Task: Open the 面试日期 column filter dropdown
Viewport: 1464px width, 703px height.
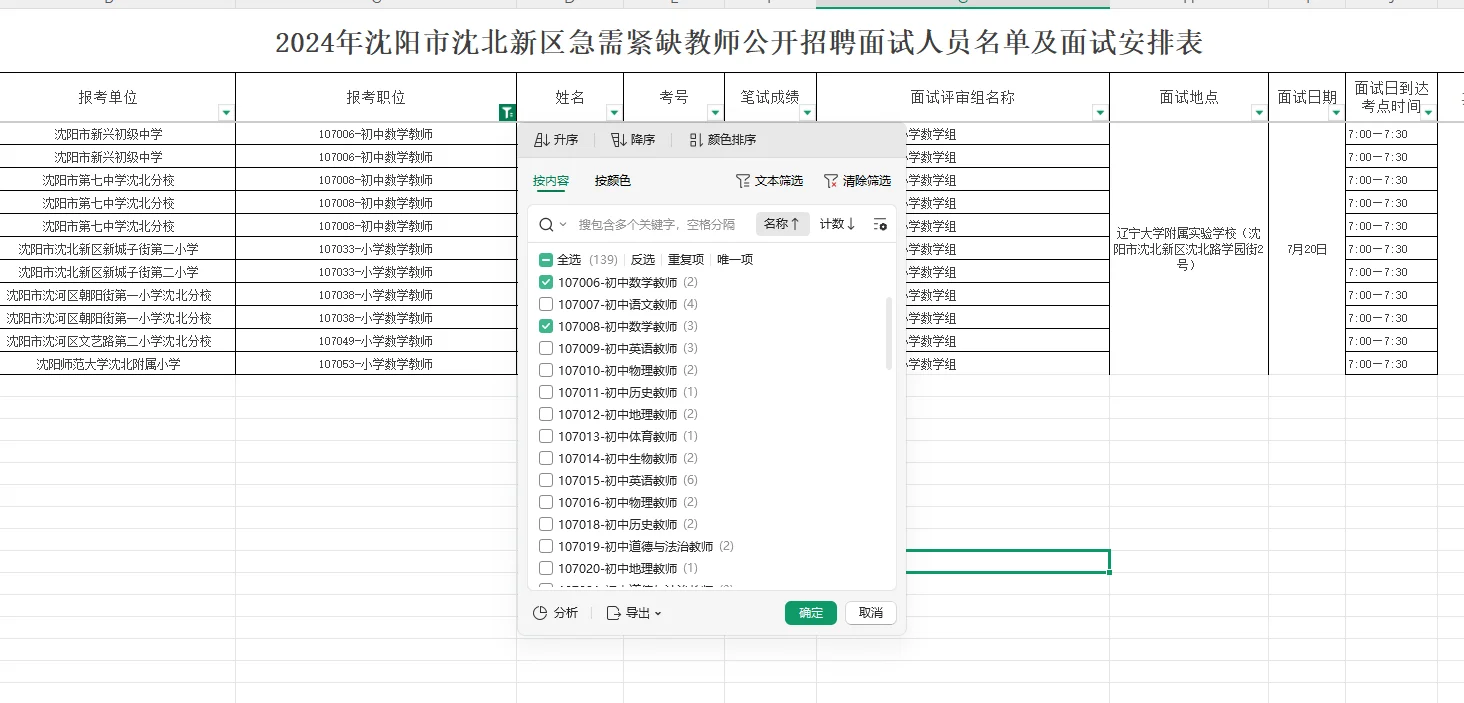Action: 1336,113
